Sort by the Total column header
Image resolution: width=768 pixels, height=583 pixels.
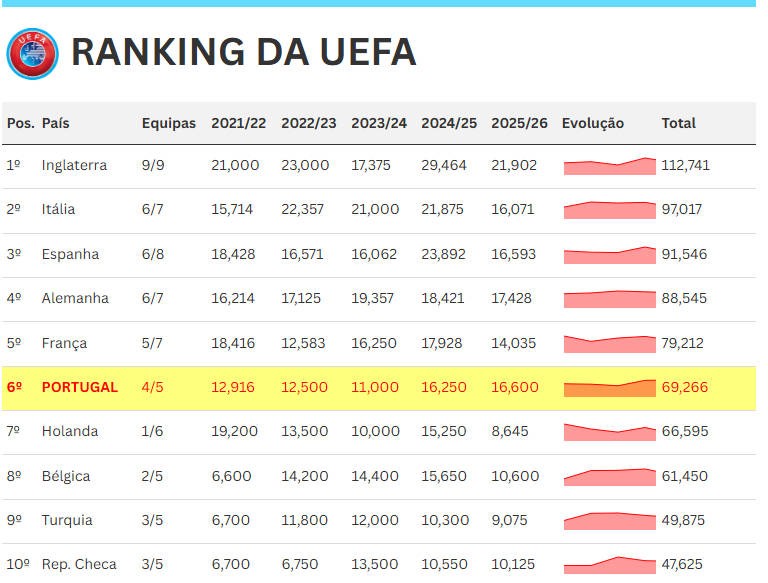(x=678, y=123)
